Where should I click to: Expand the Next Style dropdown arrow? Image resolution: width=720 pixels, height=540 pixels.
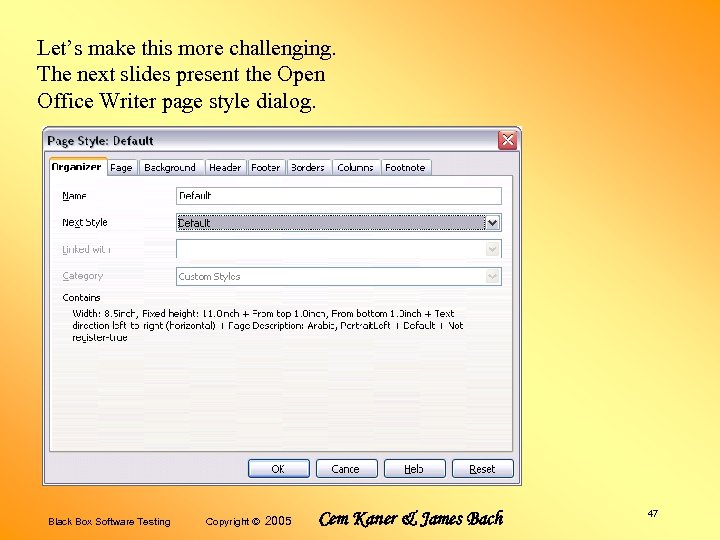[x=493, y=223]
